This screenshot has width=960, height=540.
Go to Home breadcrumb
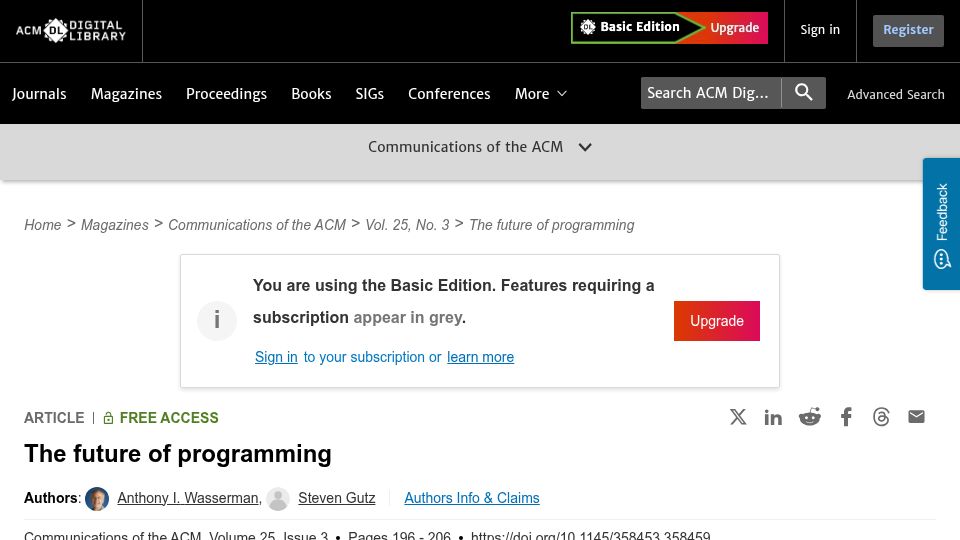pos(43,225)
